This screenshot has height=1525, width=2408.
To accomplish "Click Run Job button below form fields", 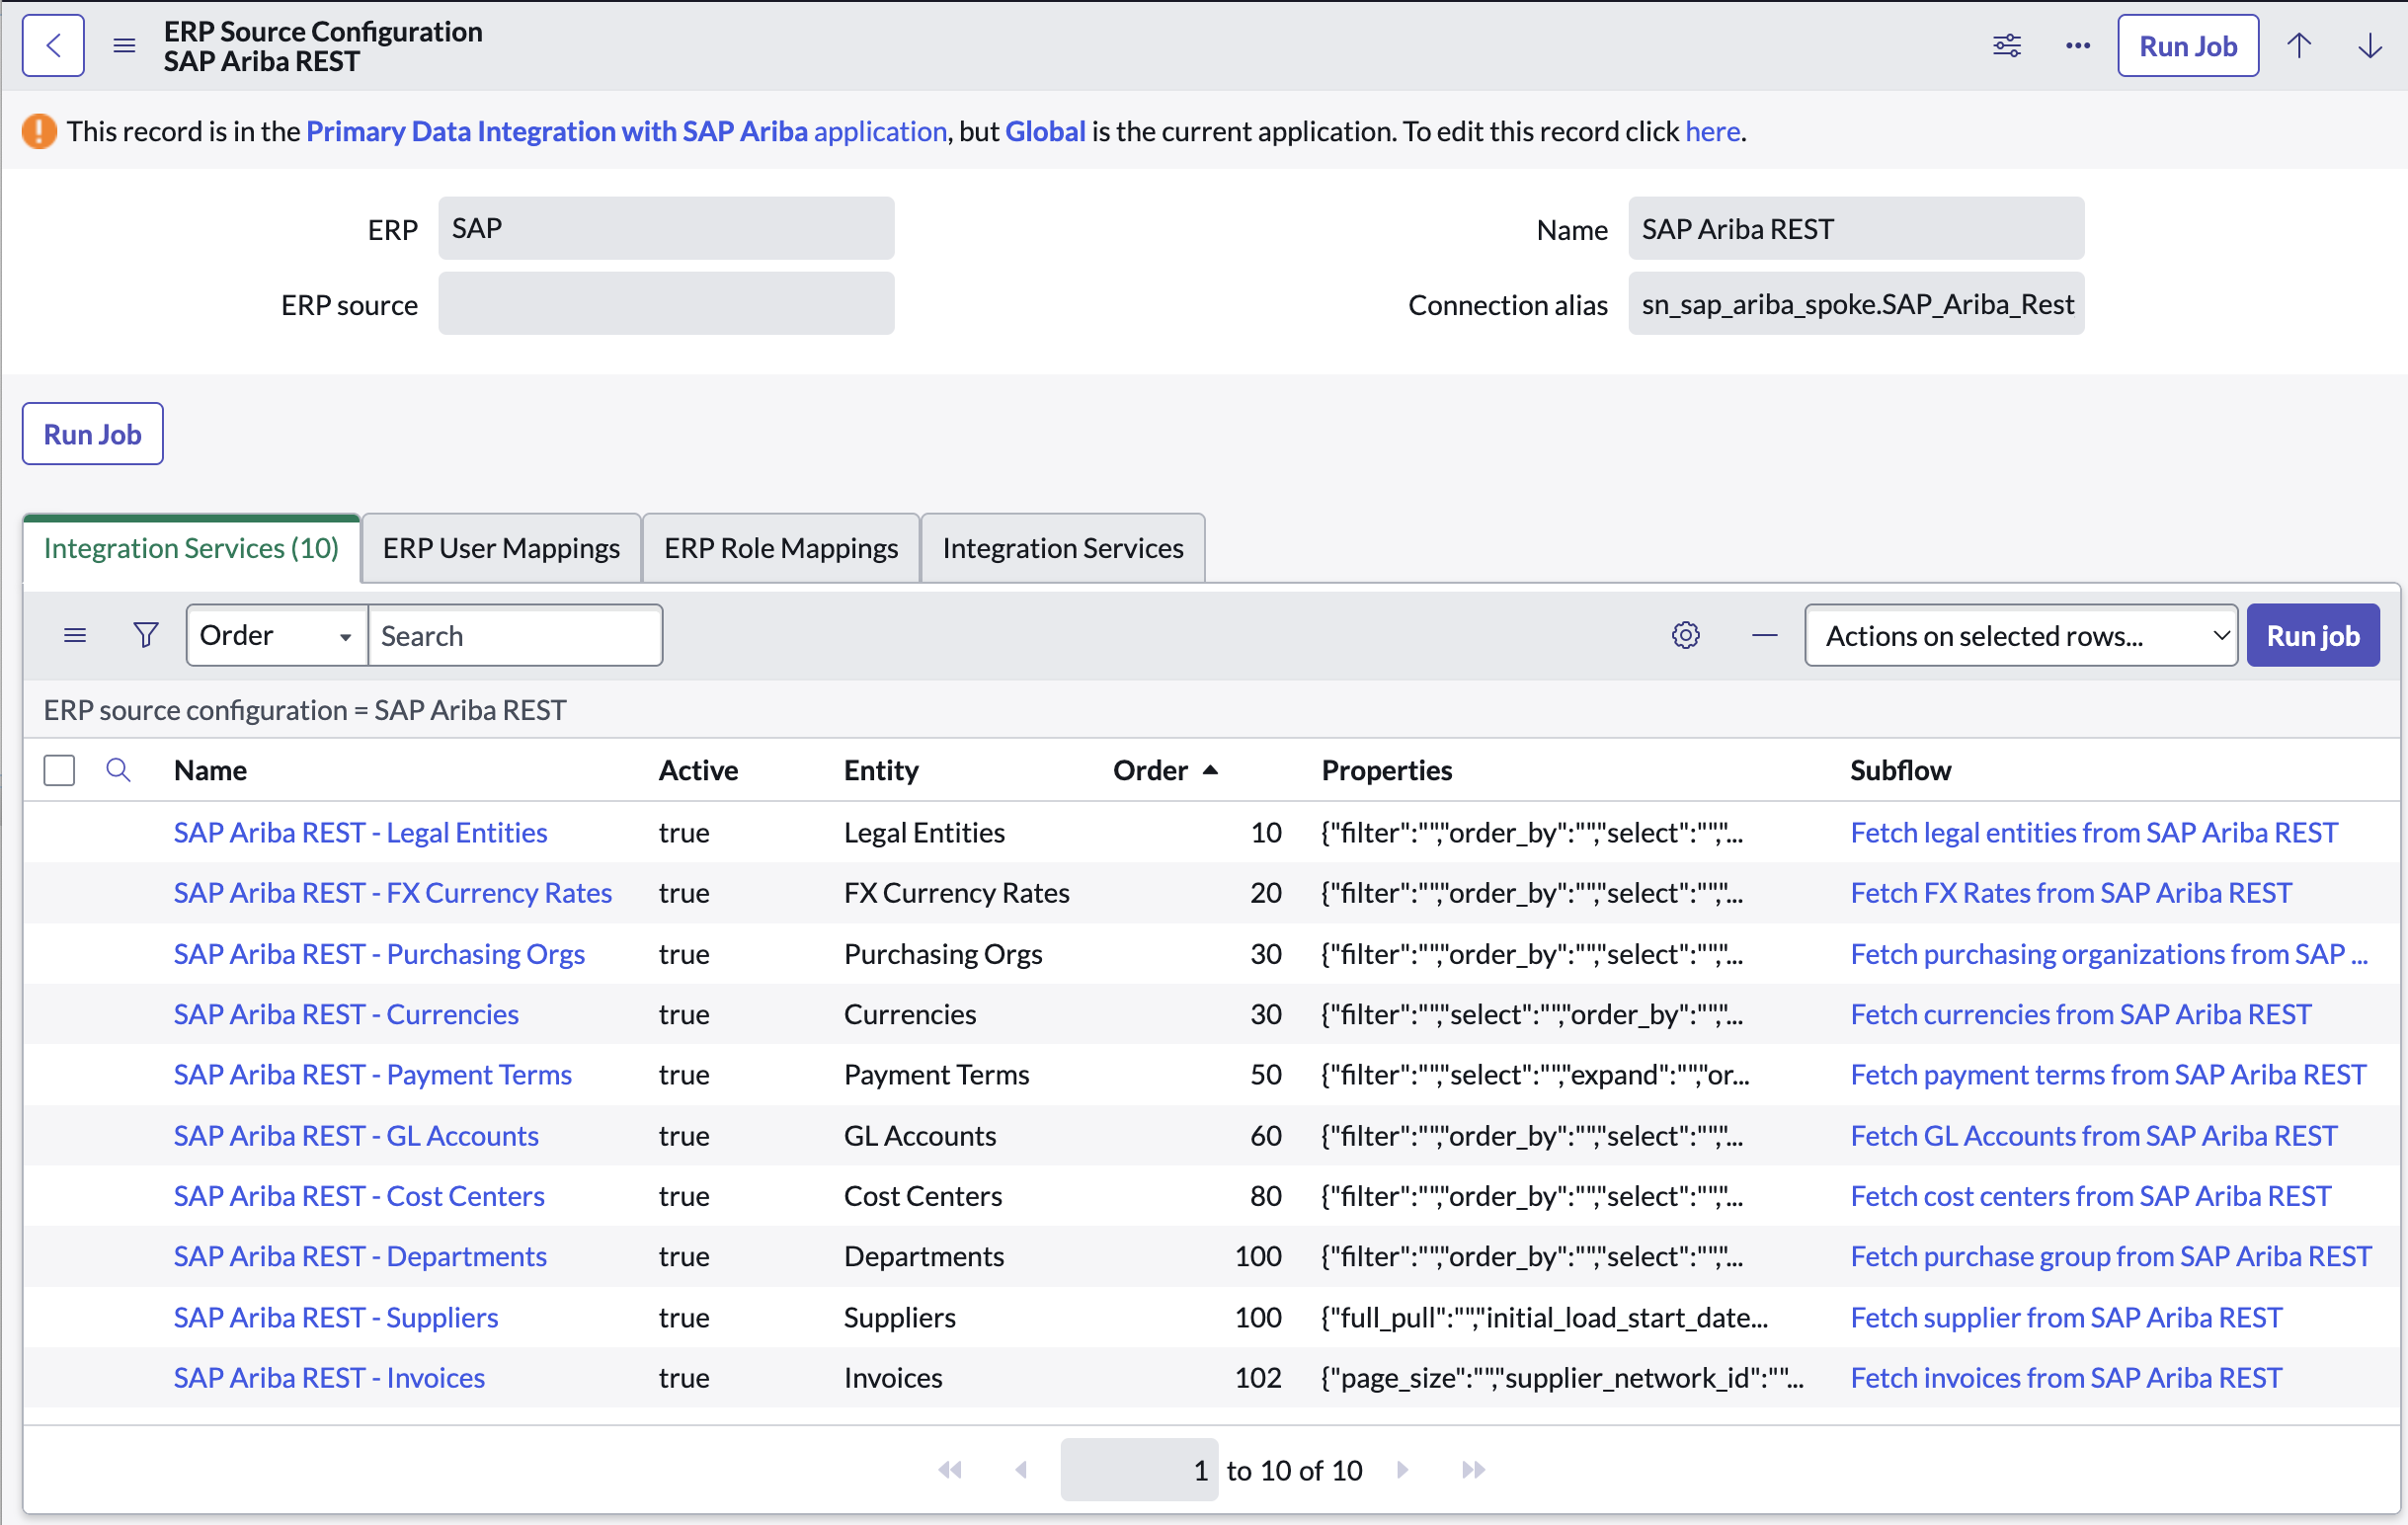I will tap(92, 434).
